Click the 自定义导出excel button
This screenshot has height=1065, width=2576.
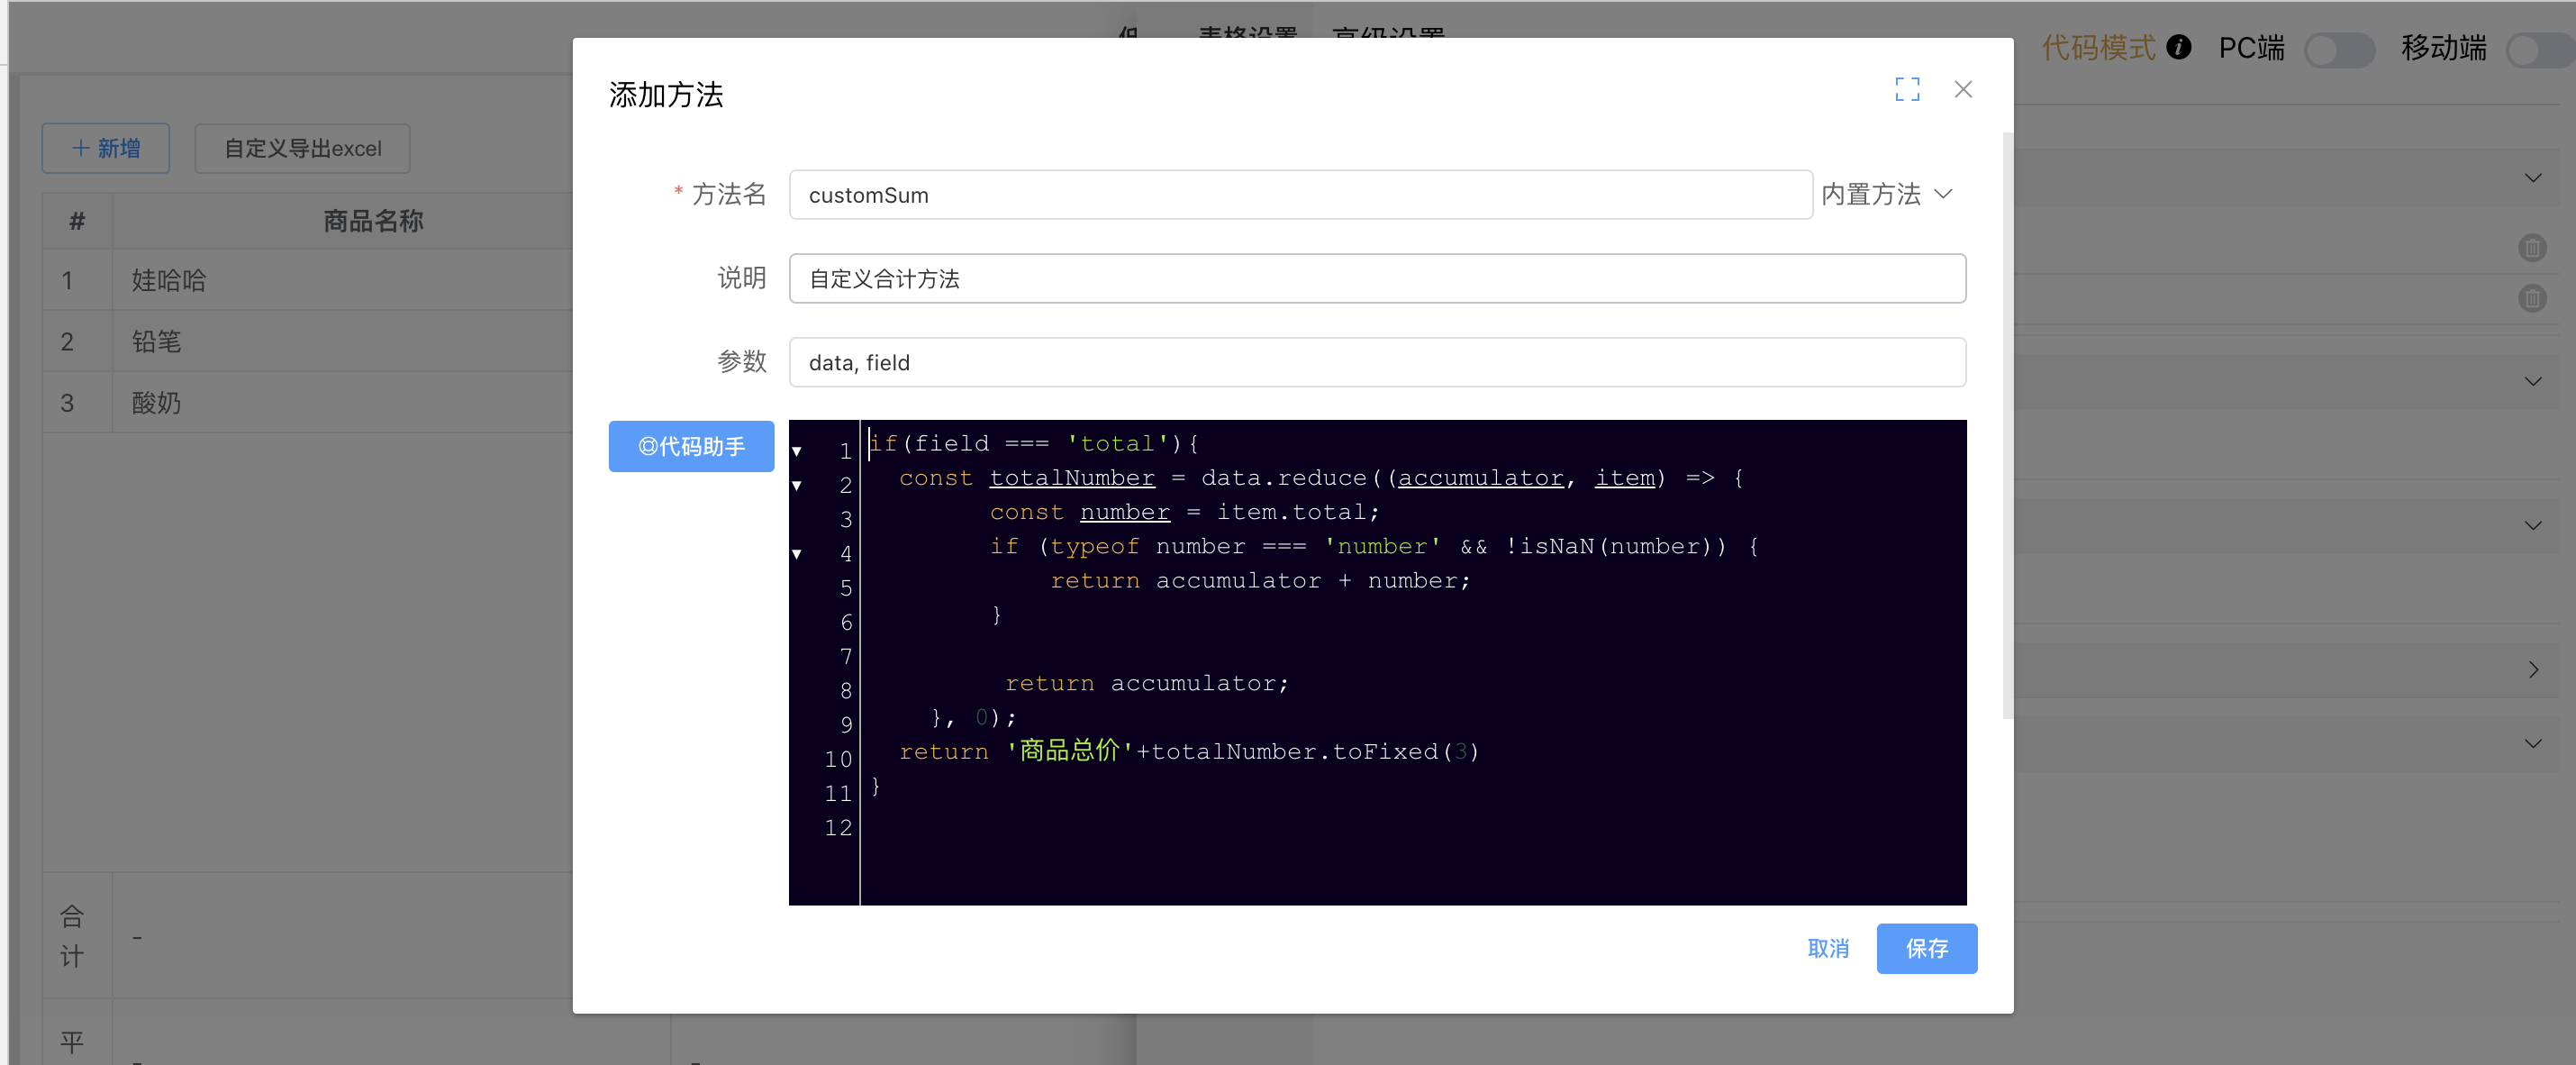tap(302, 148)
